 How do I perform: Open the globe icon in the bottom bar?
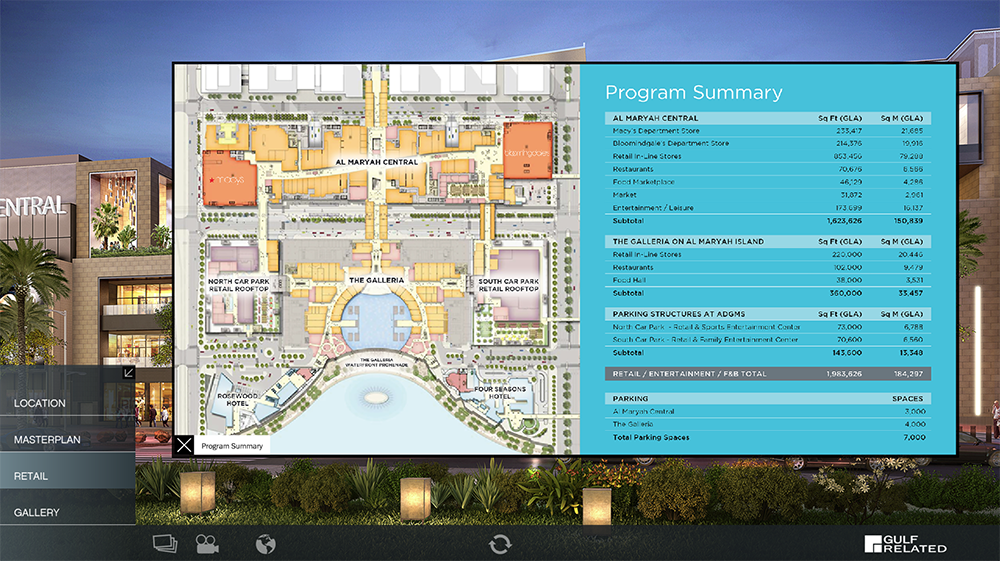point(265,544)
